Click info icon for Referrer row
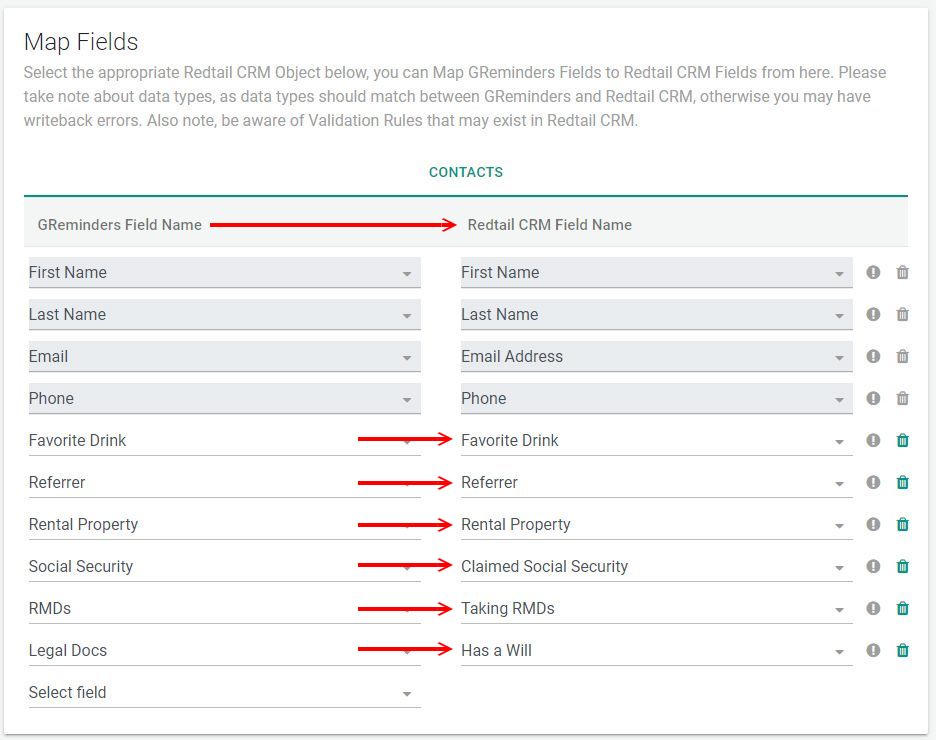Viewport: 936px width, 740px height. tap(873, 482)
